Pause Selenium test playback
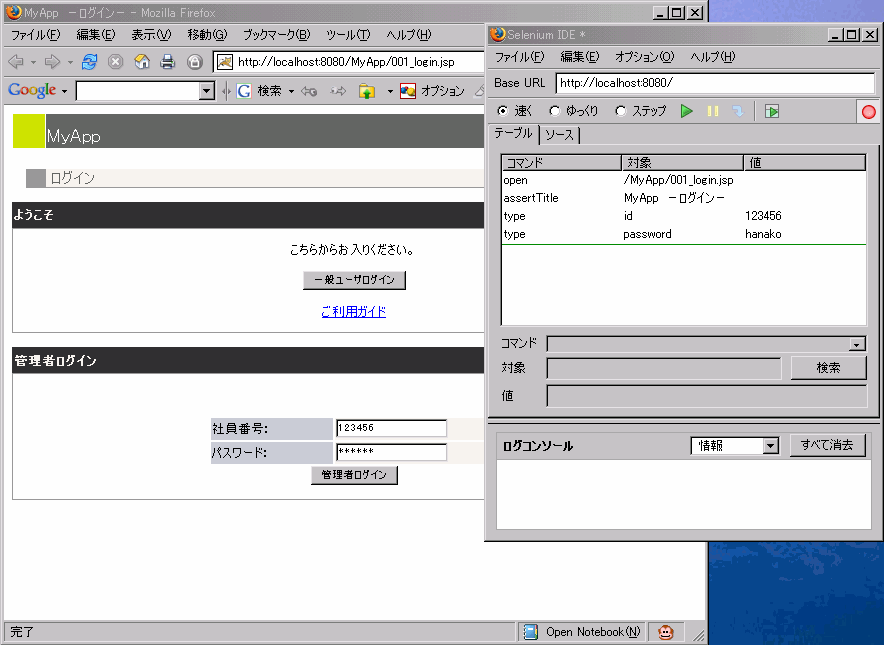This screenshot has height=645, width=884. click(x=713, y=111)
